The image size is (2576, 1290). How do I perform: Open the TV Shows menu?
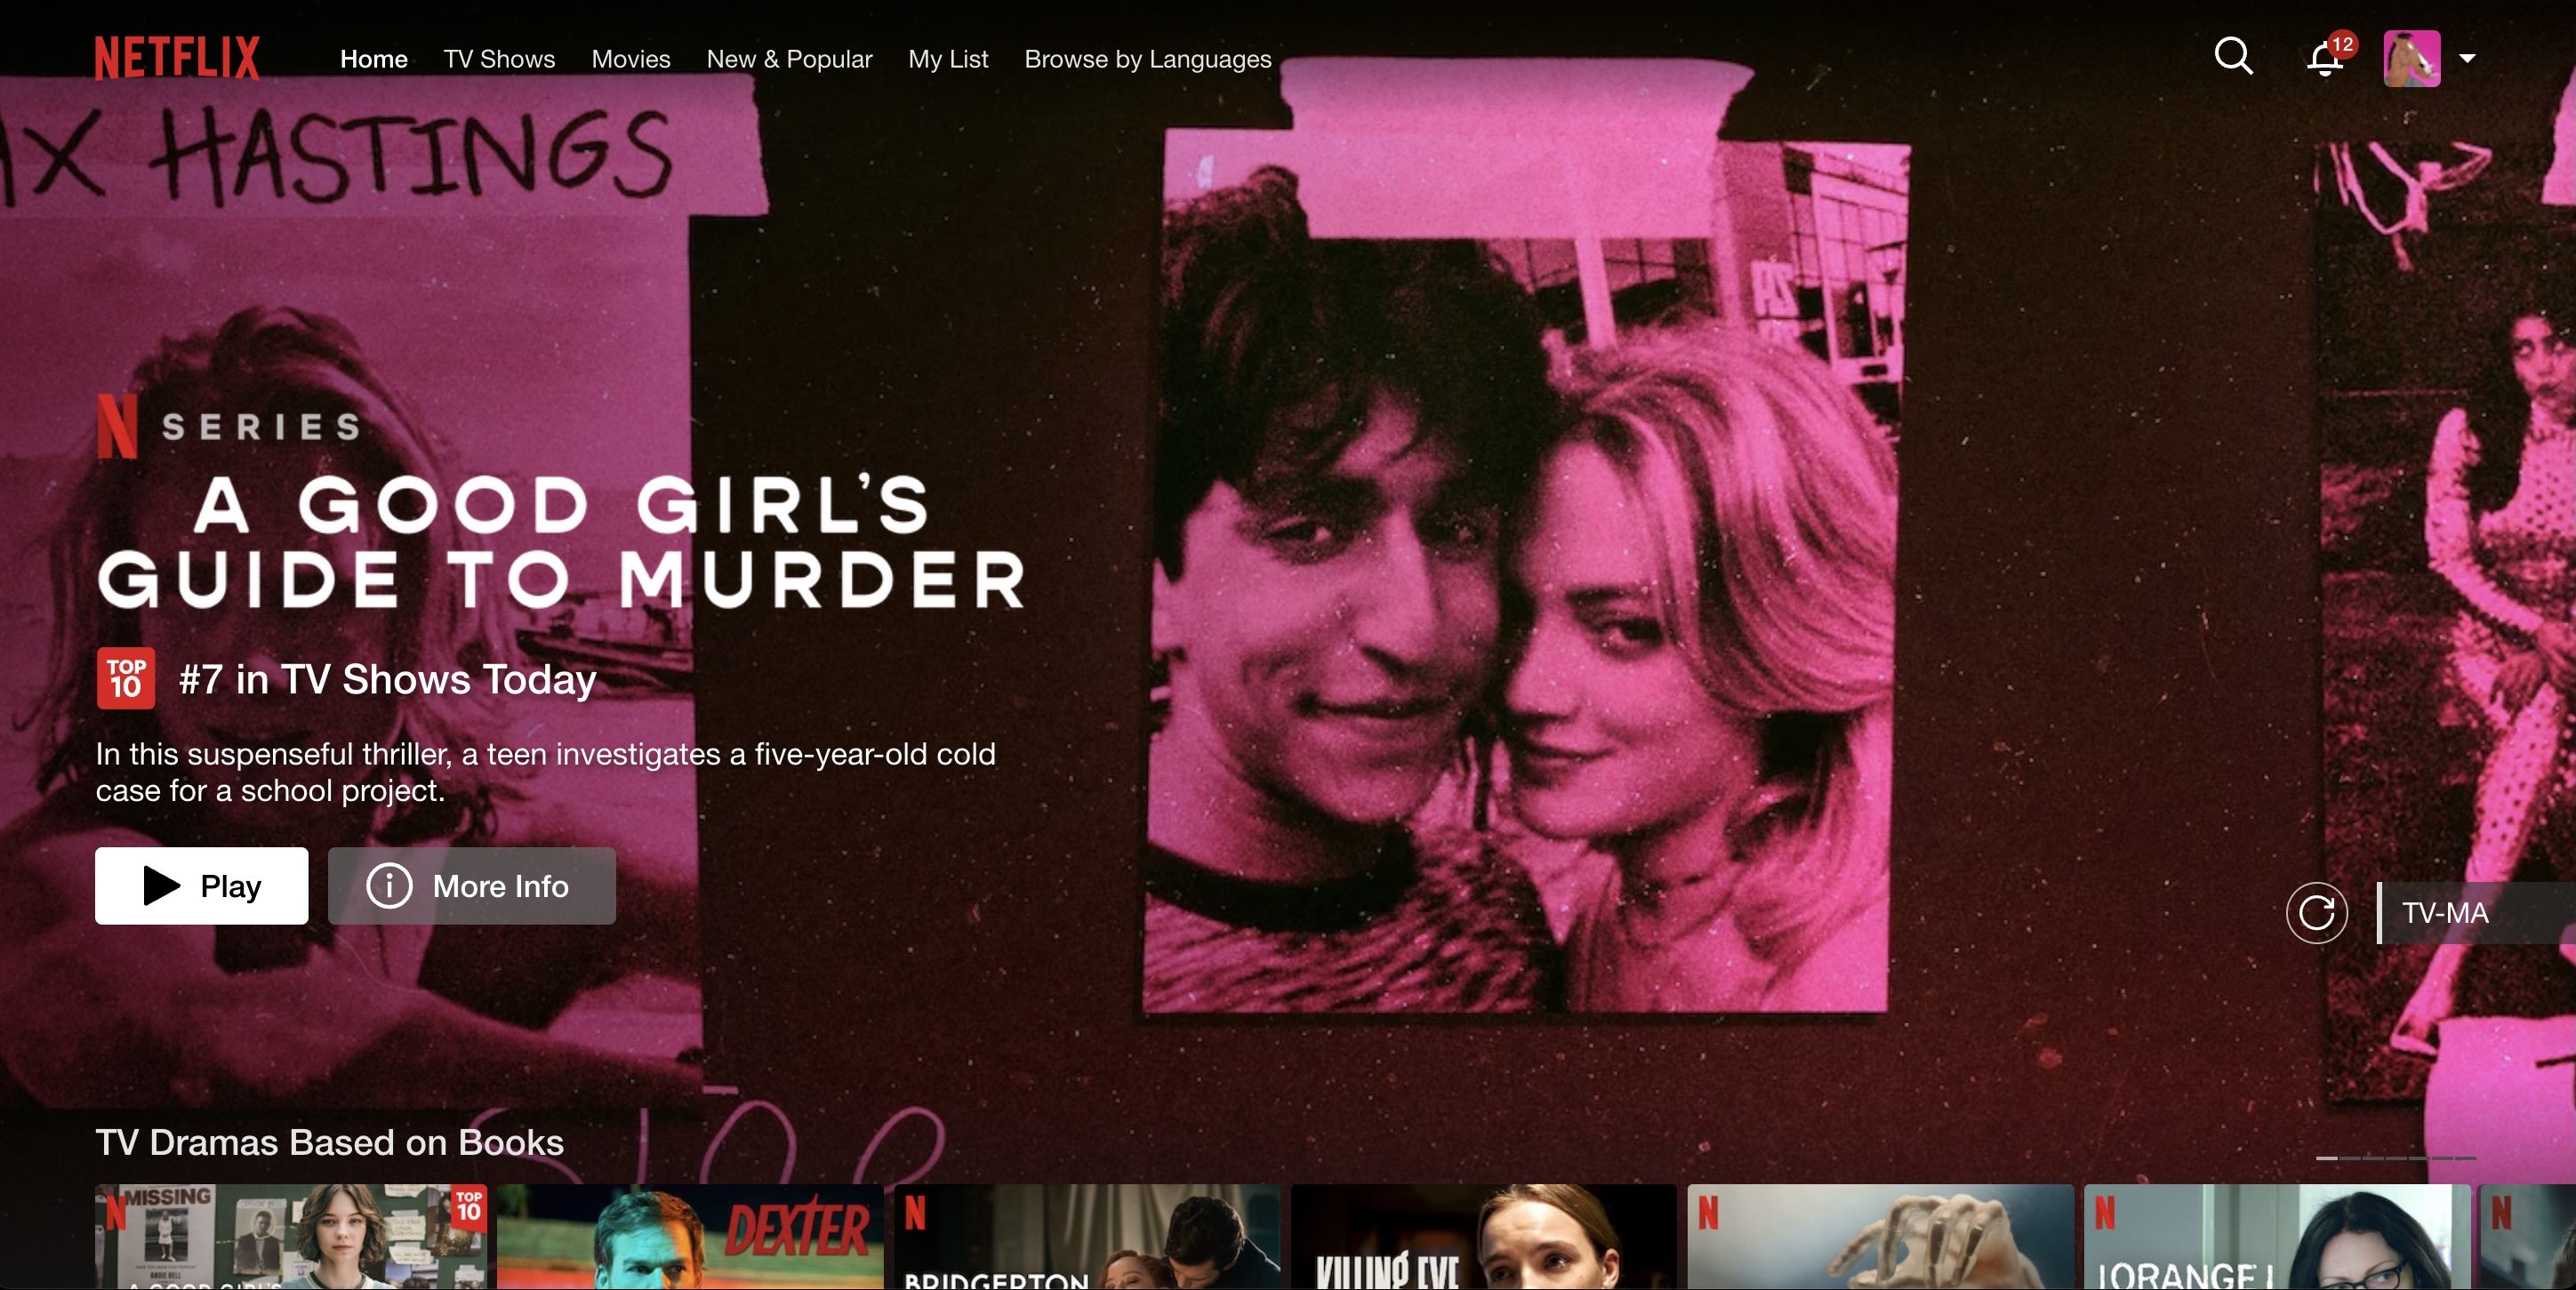point(499,59)
